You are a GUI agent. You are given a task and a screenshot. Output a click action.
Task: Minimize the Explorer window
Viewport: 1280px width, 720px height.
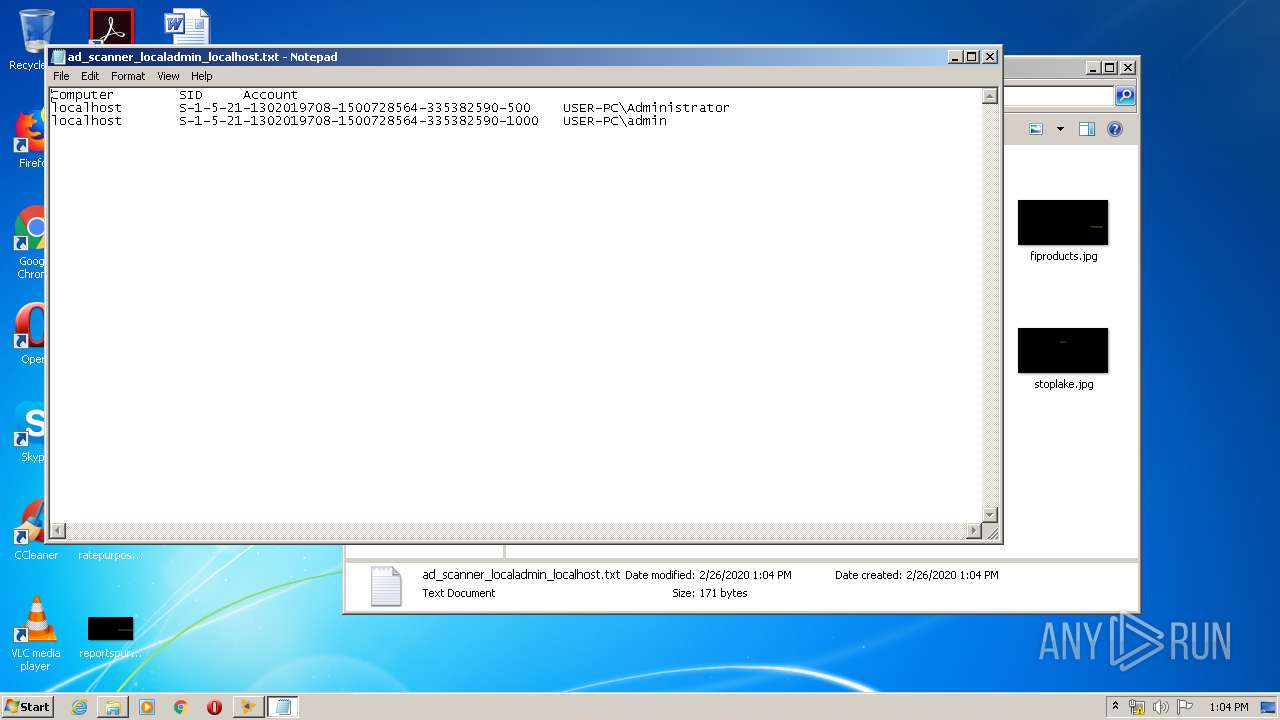click(1091, 68)
